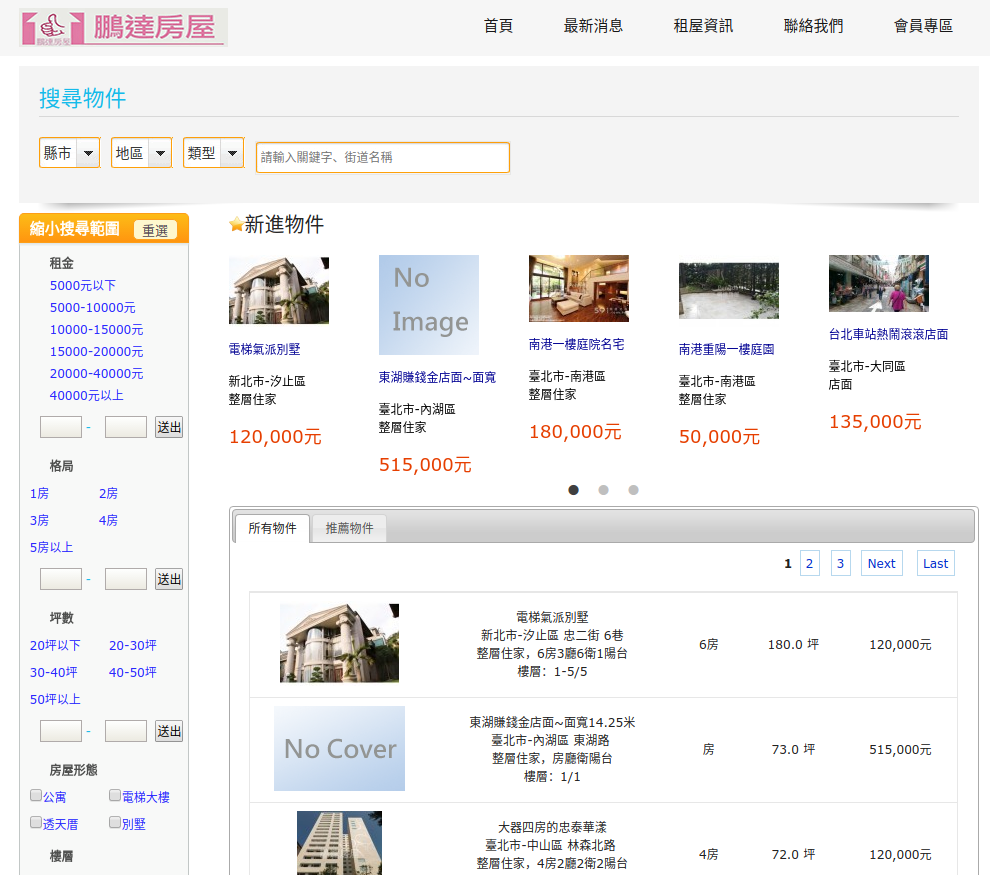Click the 重選 reset button
This screenshot has height=879, width=990.
click(x=155, y=230)
